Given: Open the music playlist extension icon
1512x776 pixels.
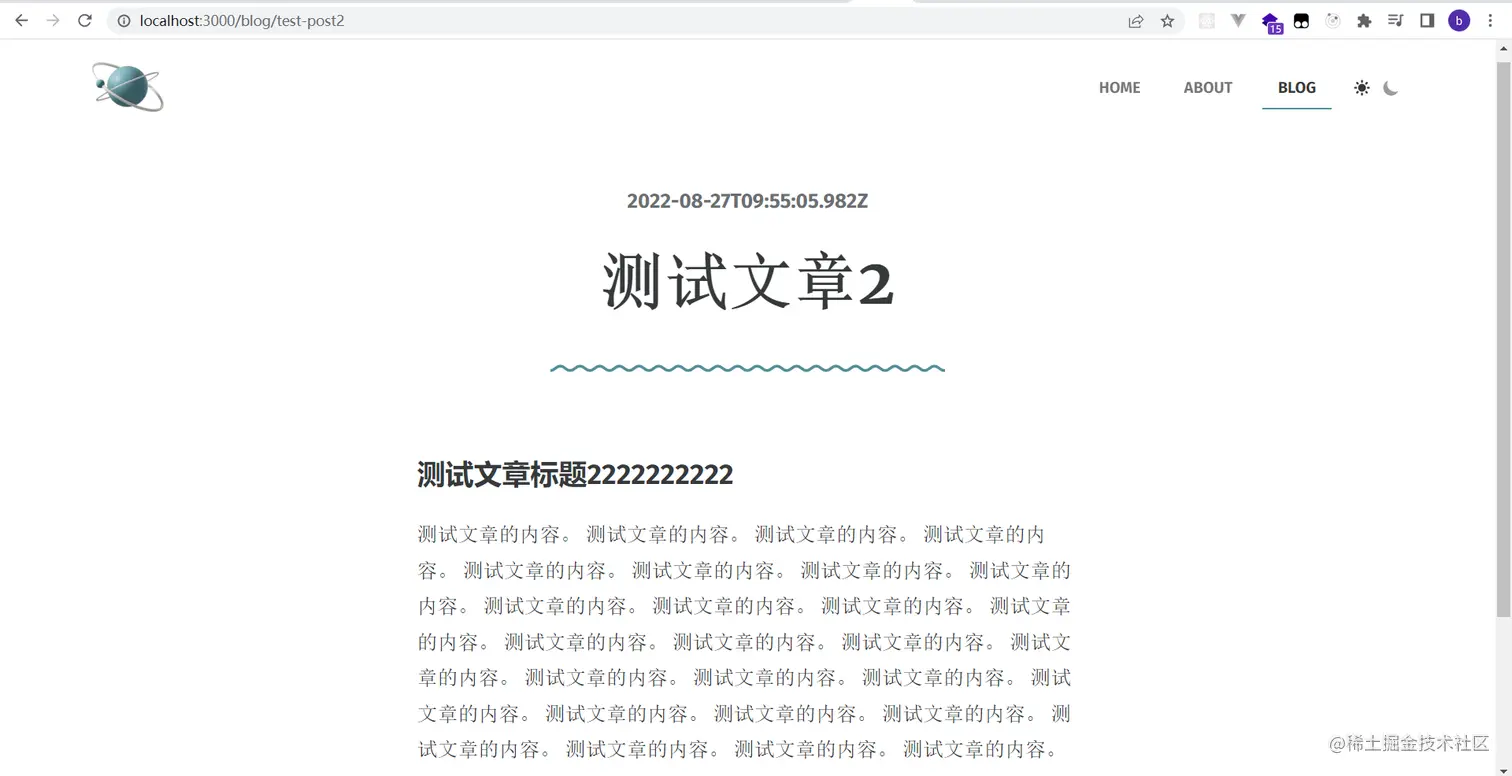Looking at the screenshot, I should [x=1395, y=20].
